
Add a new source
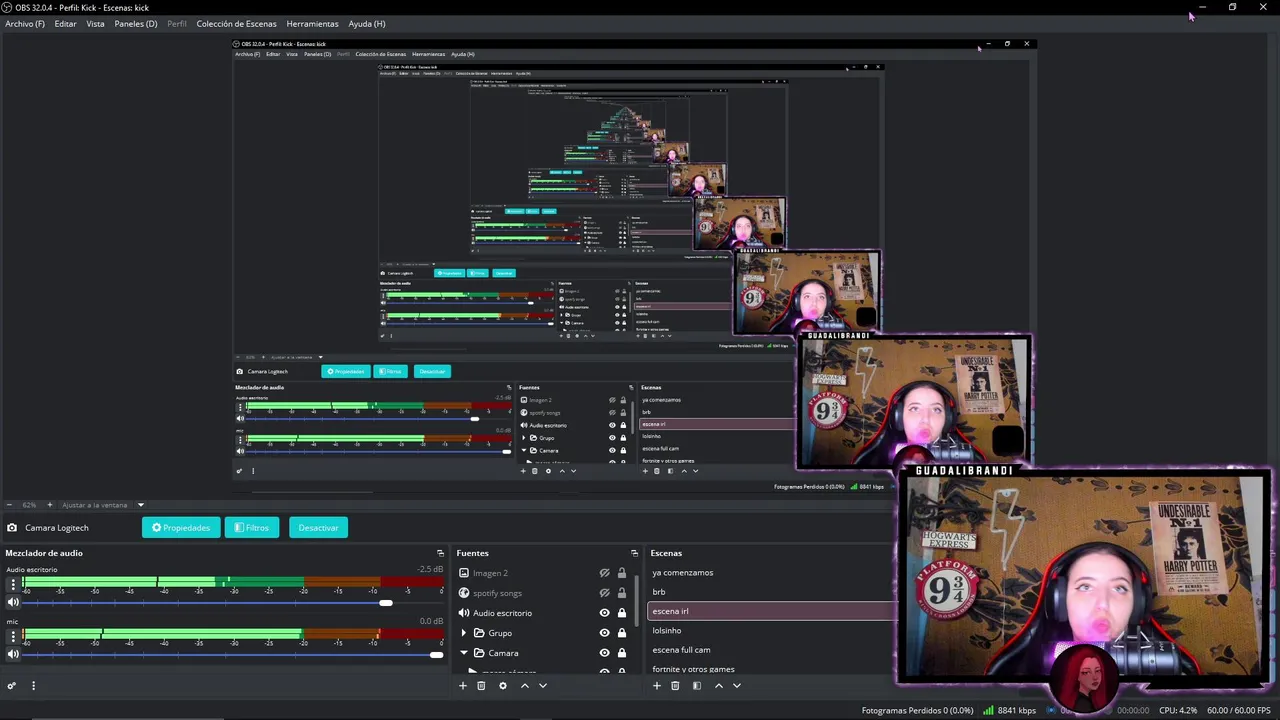pyautogui.click(x=462, y=686)
